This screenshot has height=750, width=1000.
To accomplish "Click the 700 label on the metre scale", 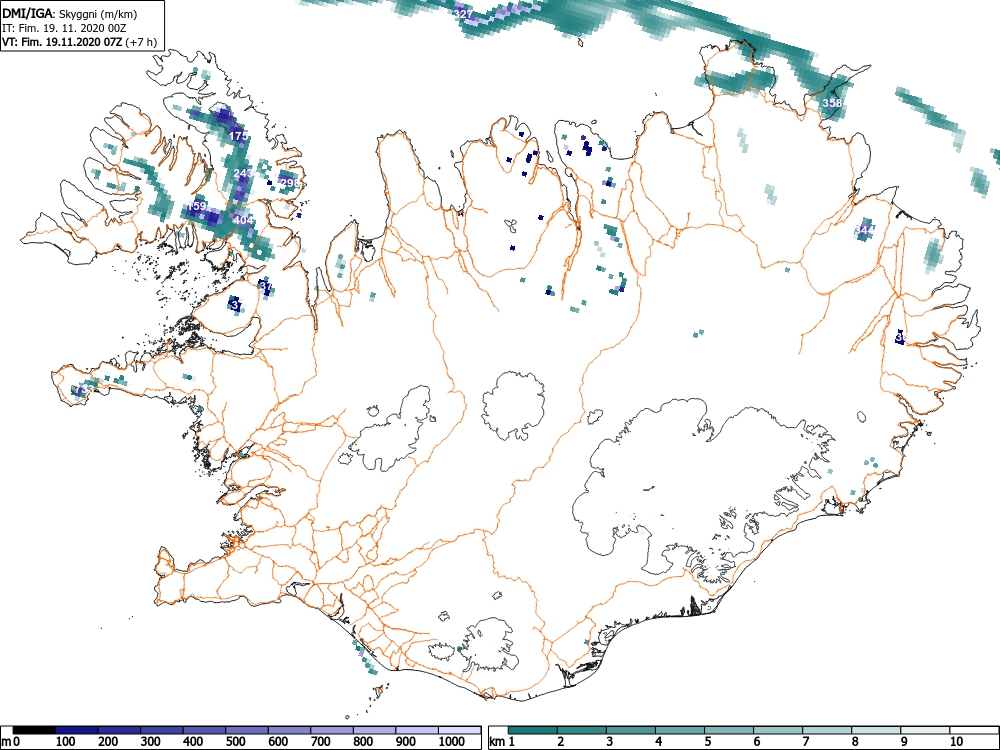I will (x=320, y=742).
